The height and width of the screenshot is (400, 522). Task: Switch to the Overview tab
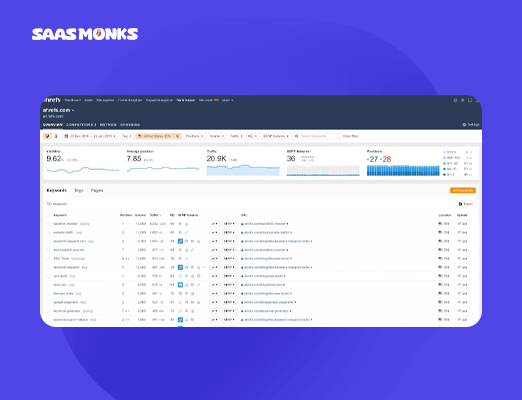click(53, 125)
